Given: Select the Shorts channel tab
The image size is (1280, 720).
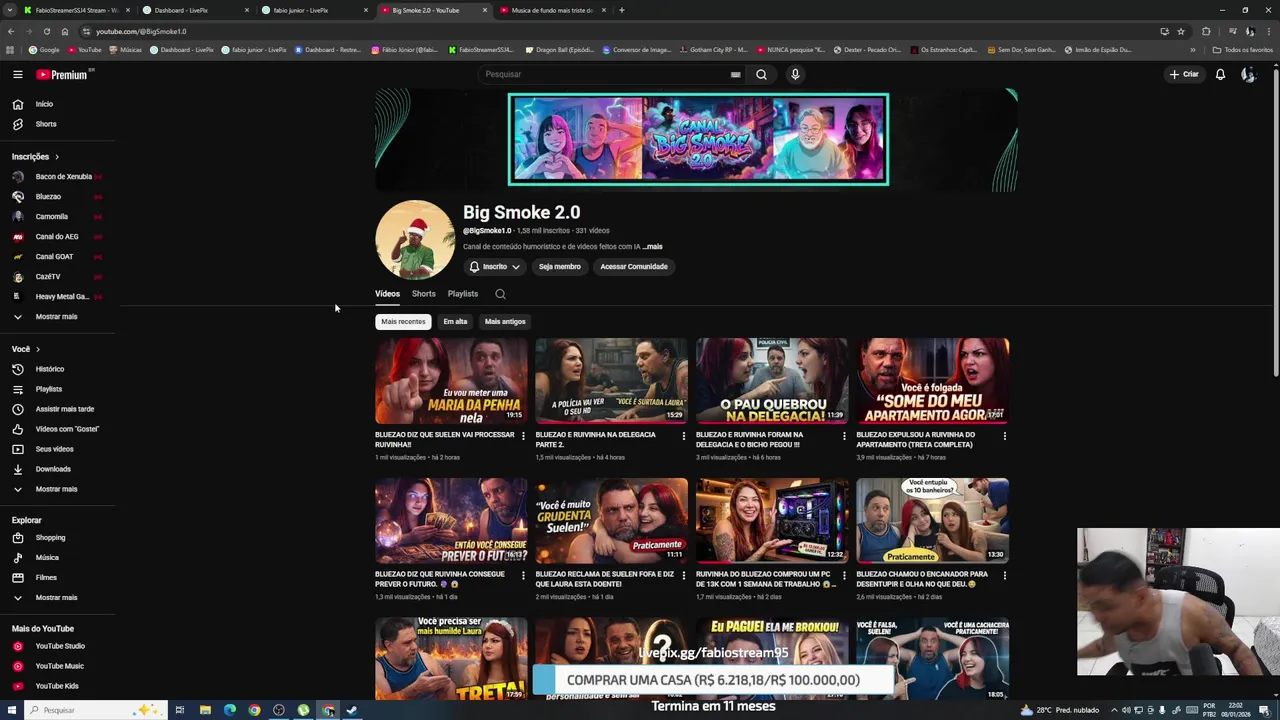Looking at the screenshot, I should pyautogui.click(x=424, y=294).
